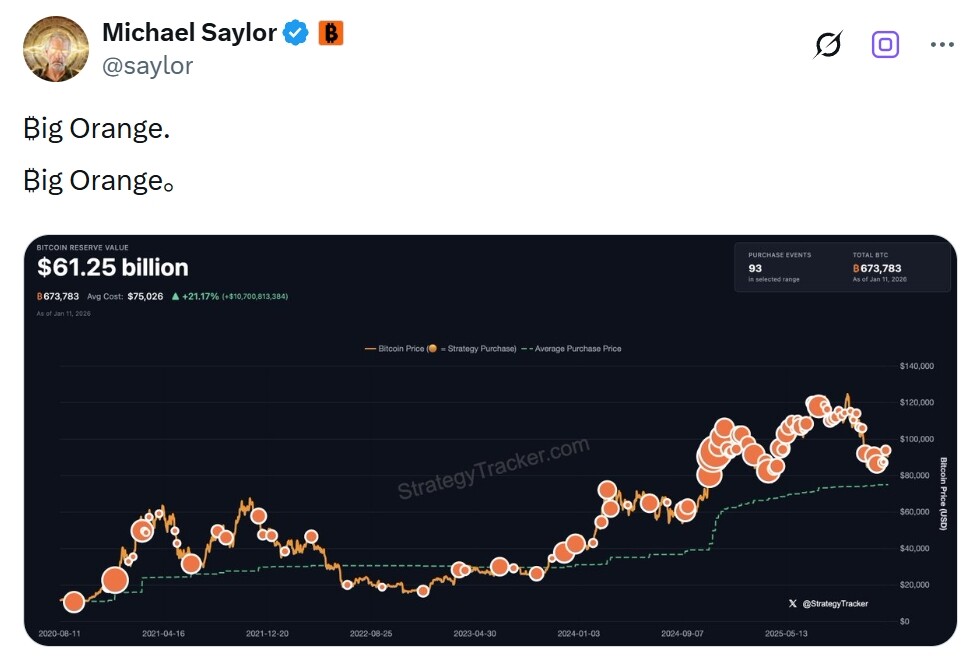Open the three-dot more options menu
The image size is (972, 660).
pyautogui.click(x=942, y=45)
